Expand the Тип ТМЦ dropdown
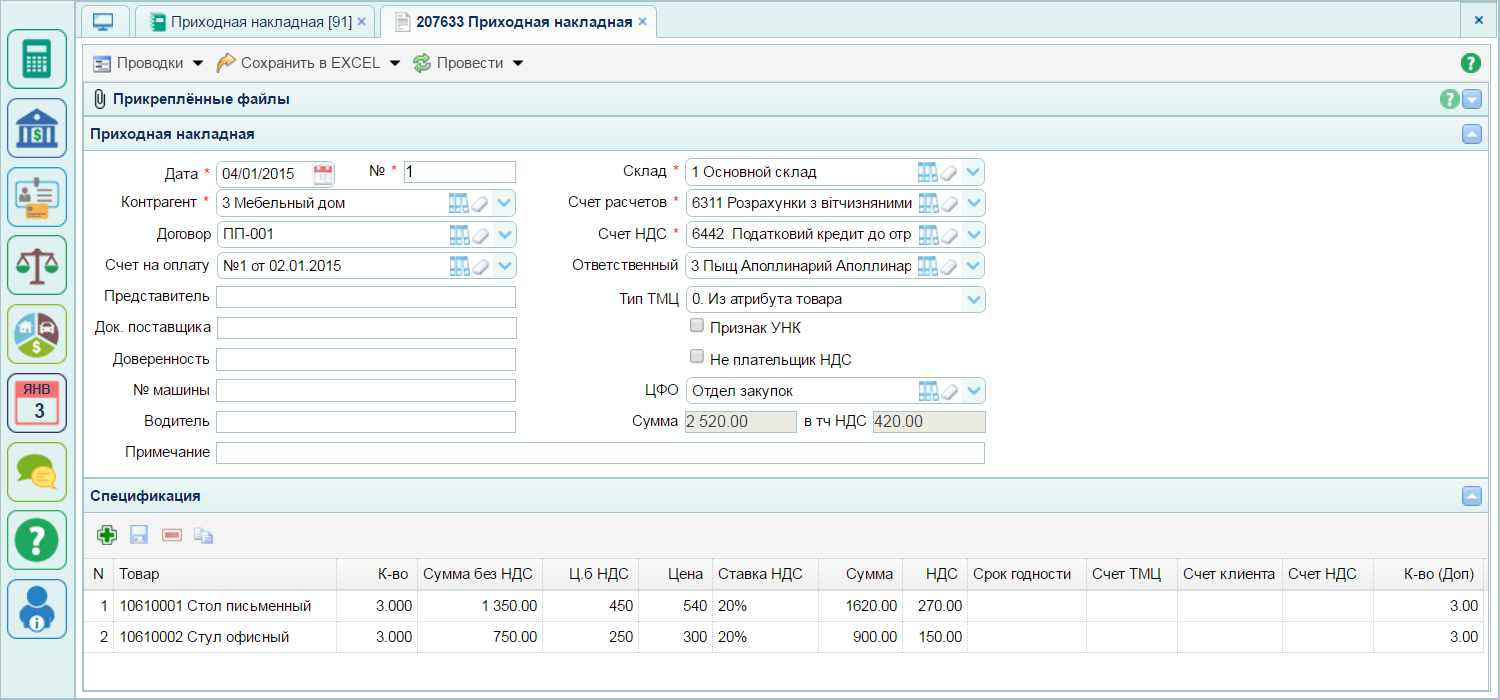The width and height of the screenshot is (1500, 700). (x=973, y=298)
